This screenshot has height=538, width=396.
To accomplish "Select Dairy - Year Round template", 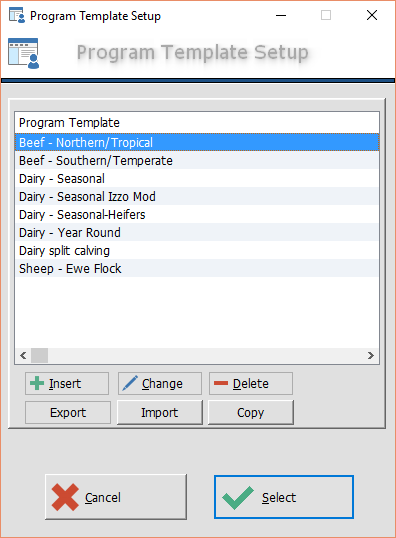I will pos(197,233).
